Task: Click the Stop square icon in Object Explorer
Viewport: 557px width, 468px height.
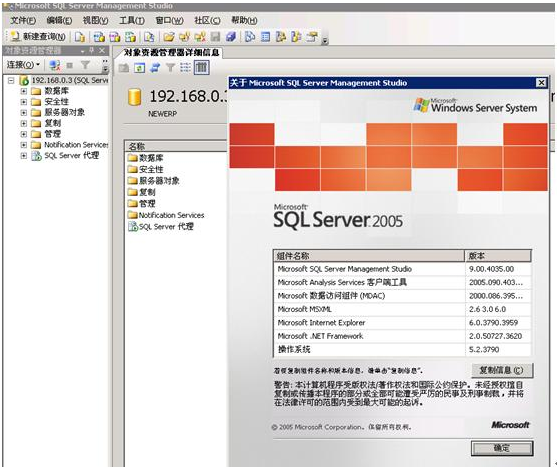Action: [70, 65]
